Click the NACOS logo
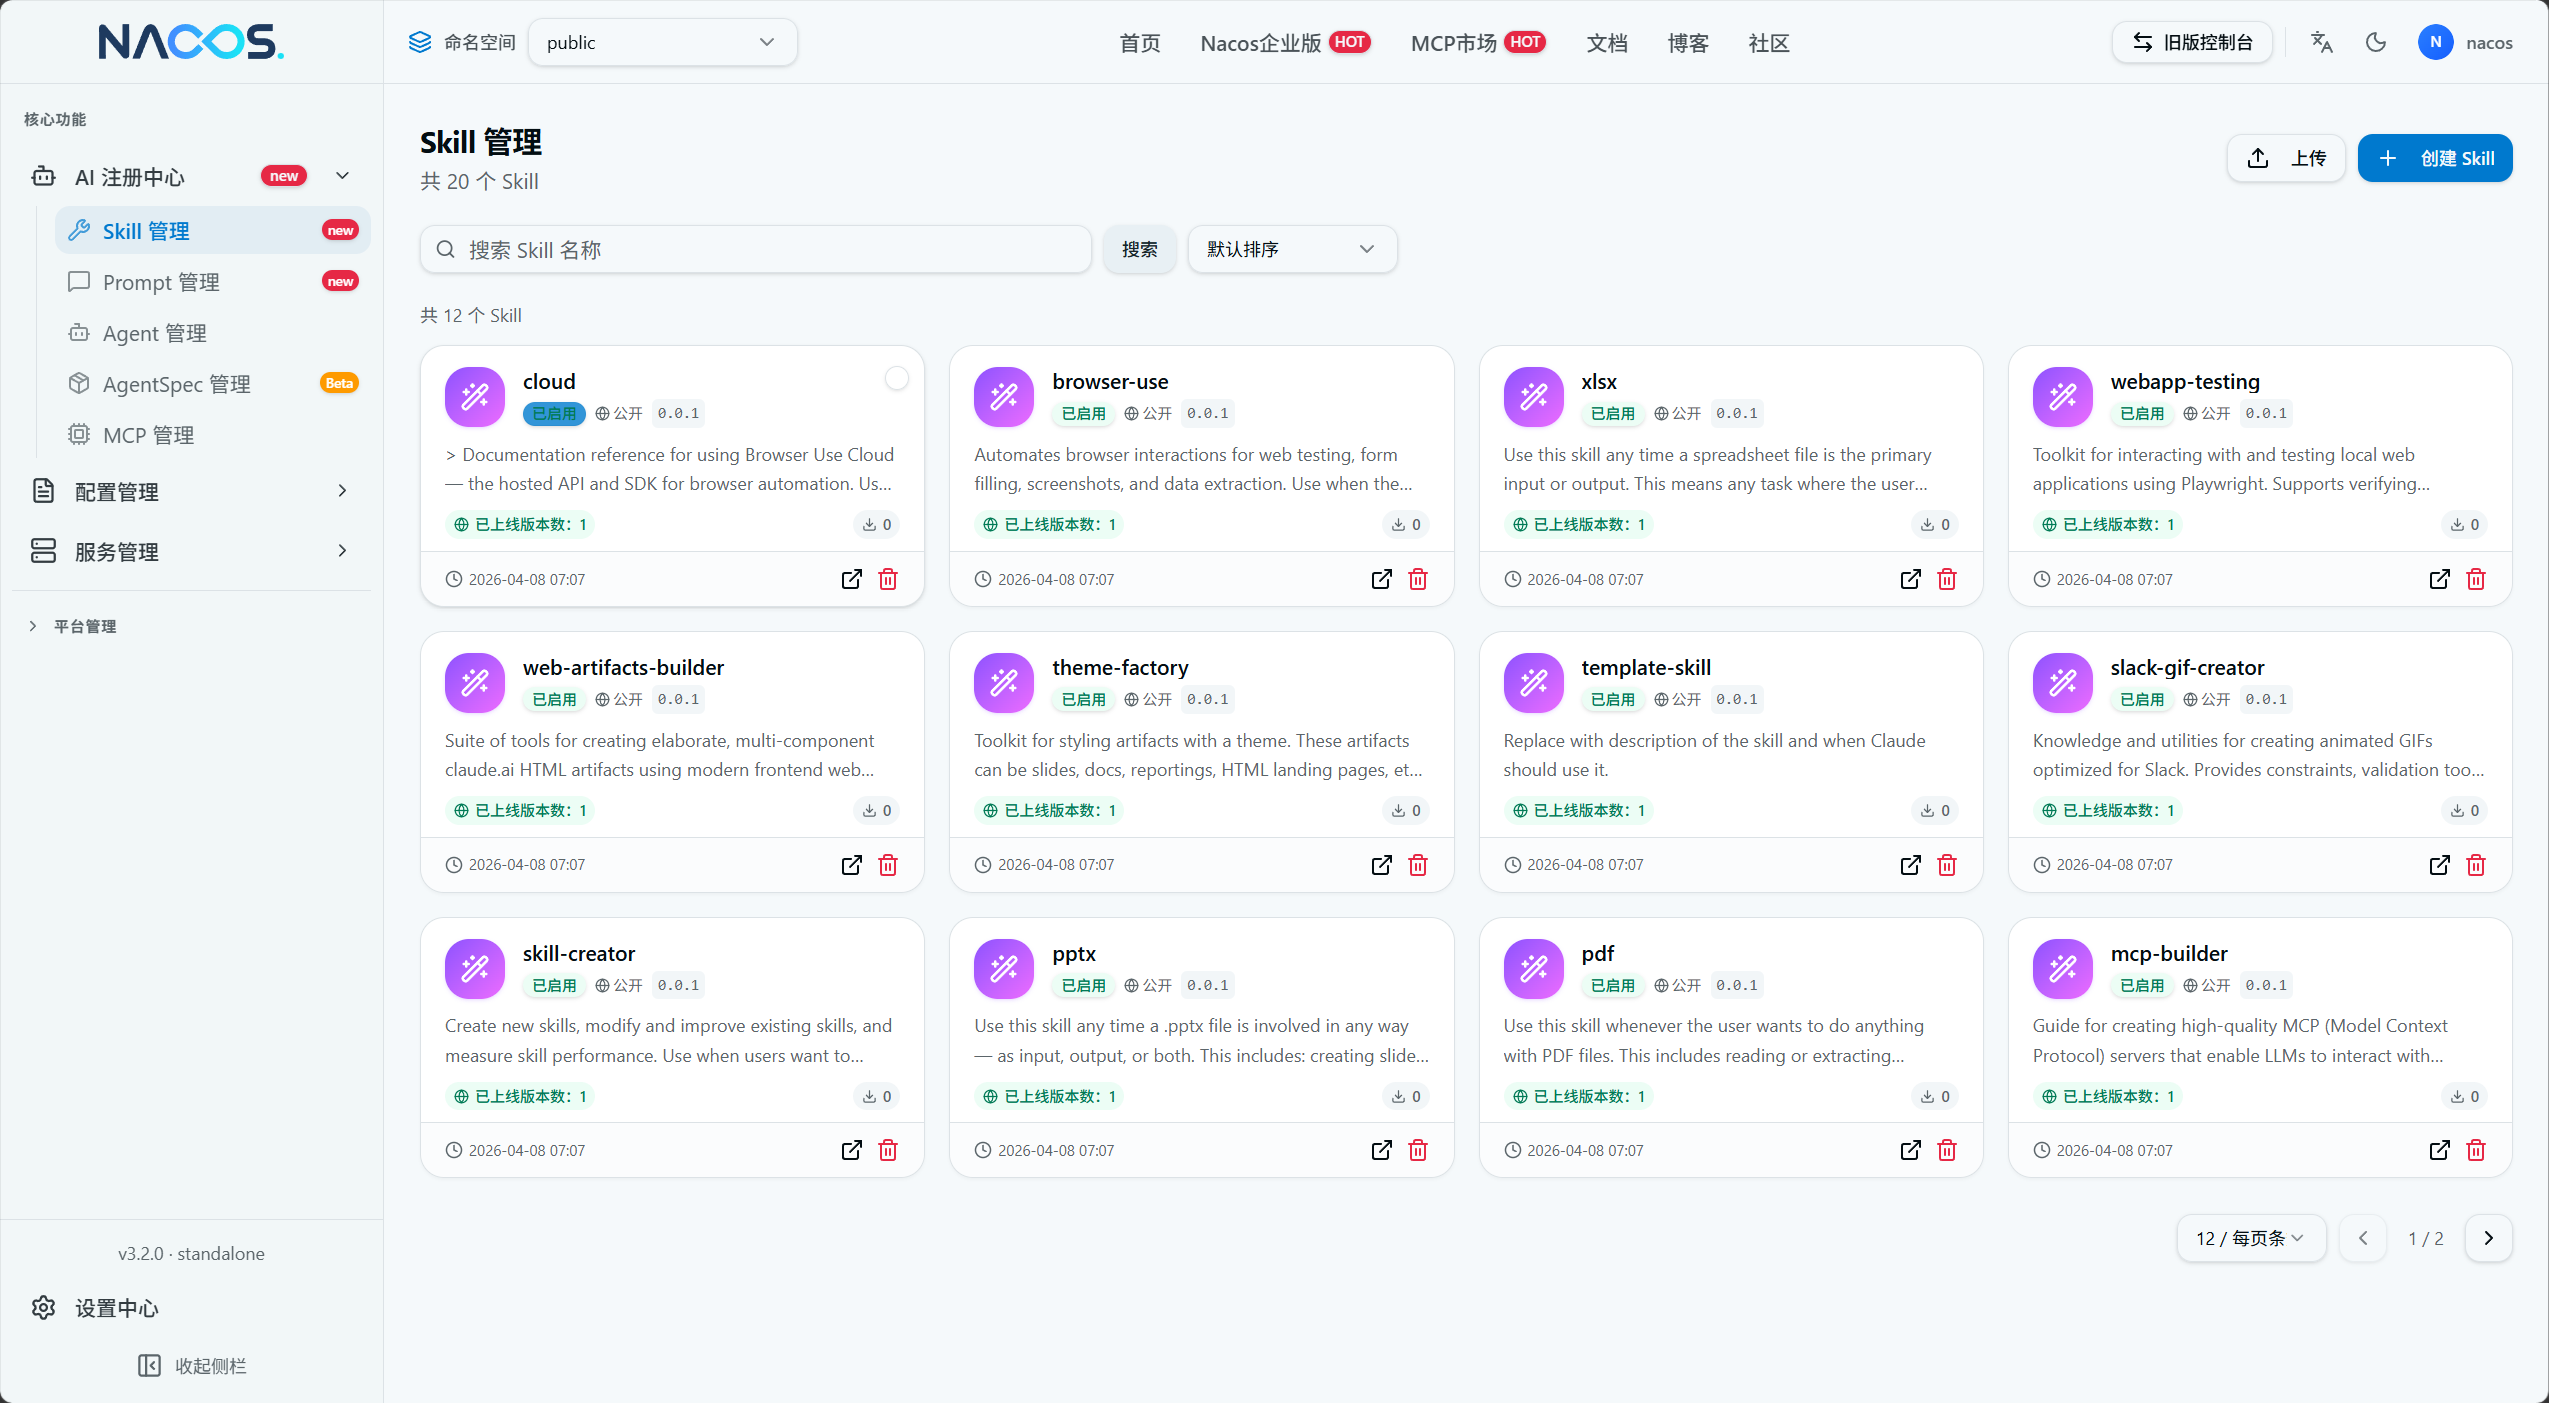The height and width of the screenshot is (1403, 2549). click(x=191, y=42)
